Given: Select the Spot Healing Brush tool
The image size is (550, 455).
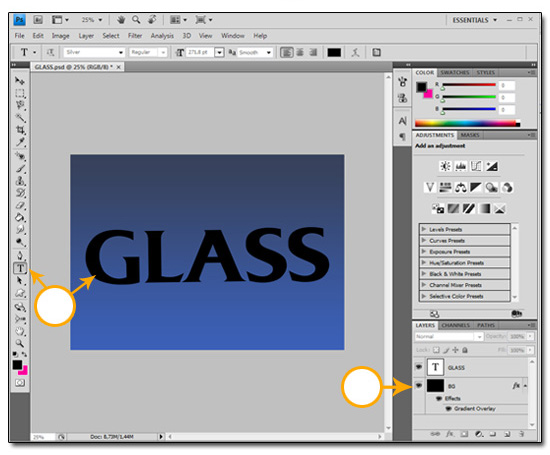Looking at the screenshot, I should (20, 156).
